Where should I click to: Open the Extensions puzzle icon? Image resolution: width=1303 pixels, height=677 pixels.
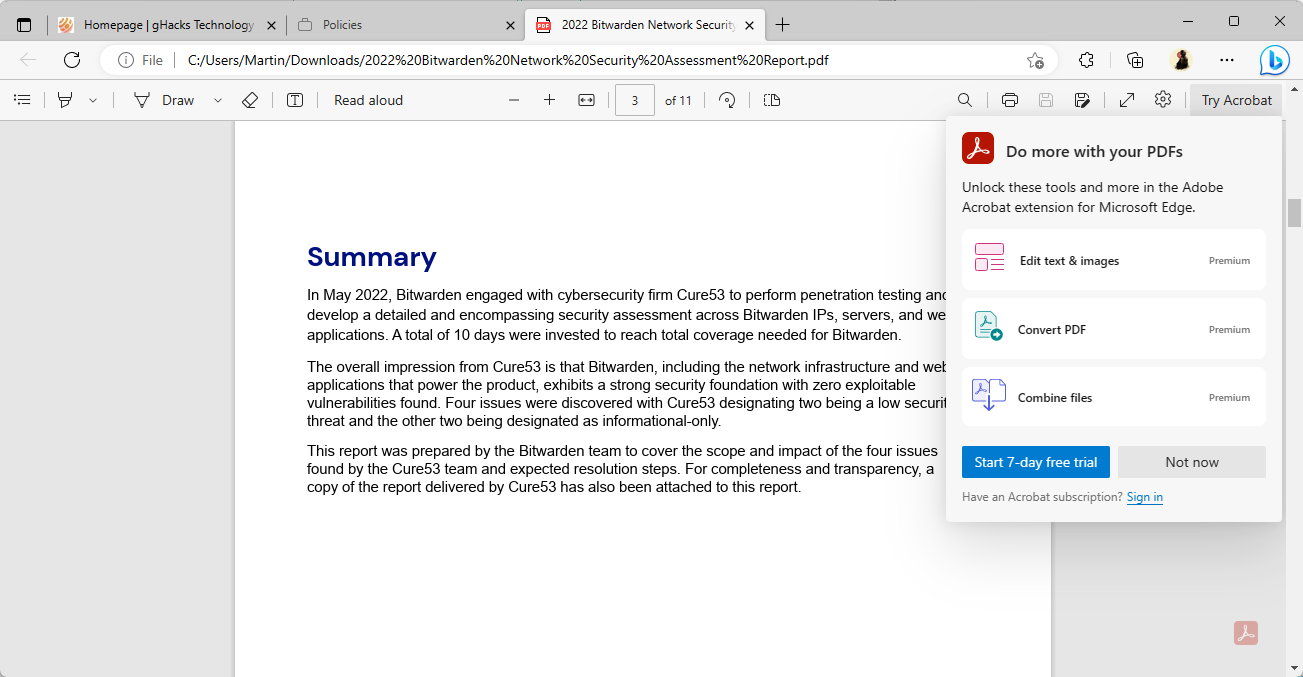1086,60
